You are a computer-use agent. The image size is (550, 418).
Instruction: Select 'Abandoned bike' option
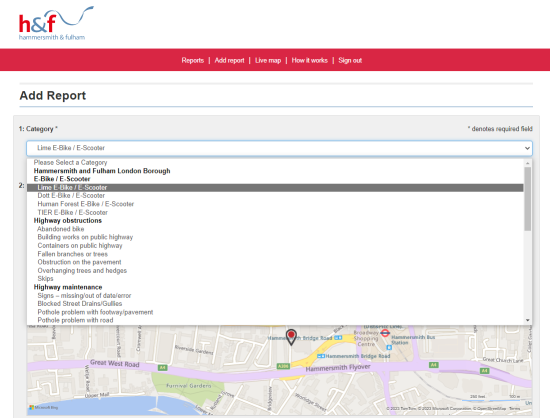tap(275, 229)
